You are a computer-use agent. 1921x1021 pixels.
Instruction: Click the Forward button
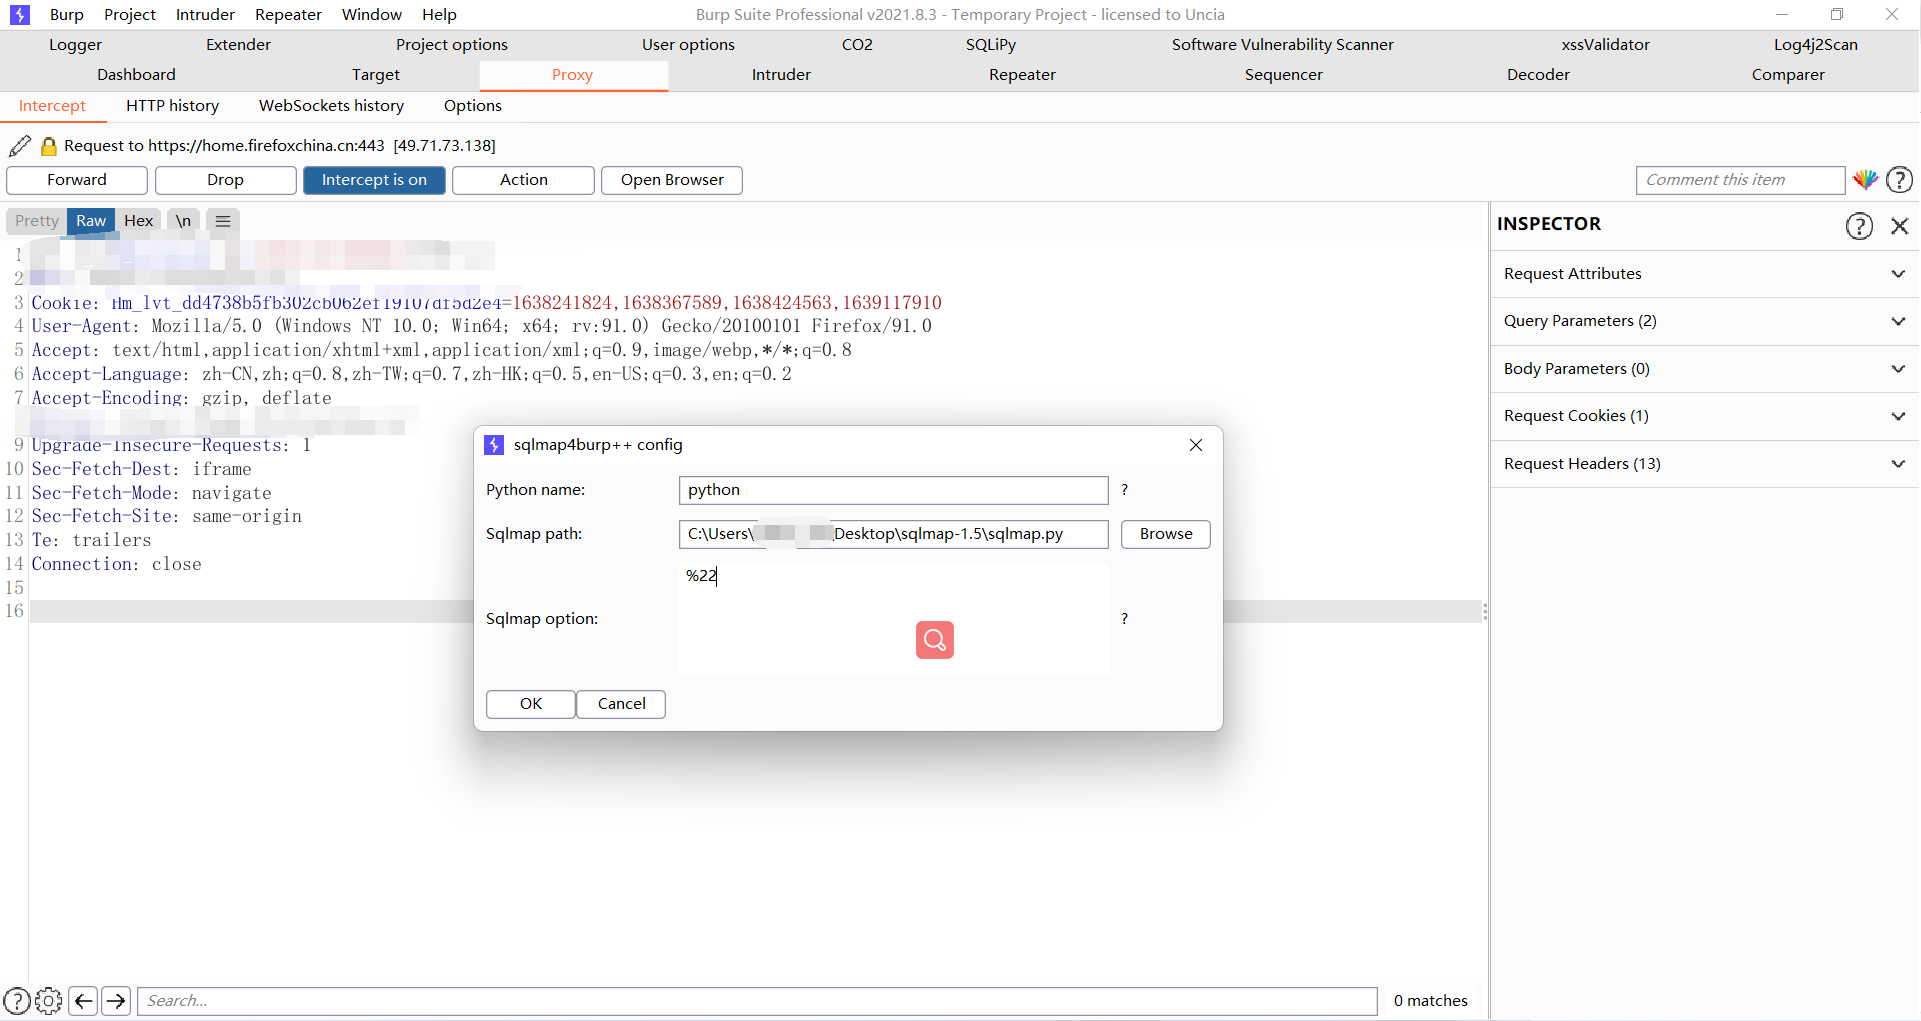(x=77, y=180)
